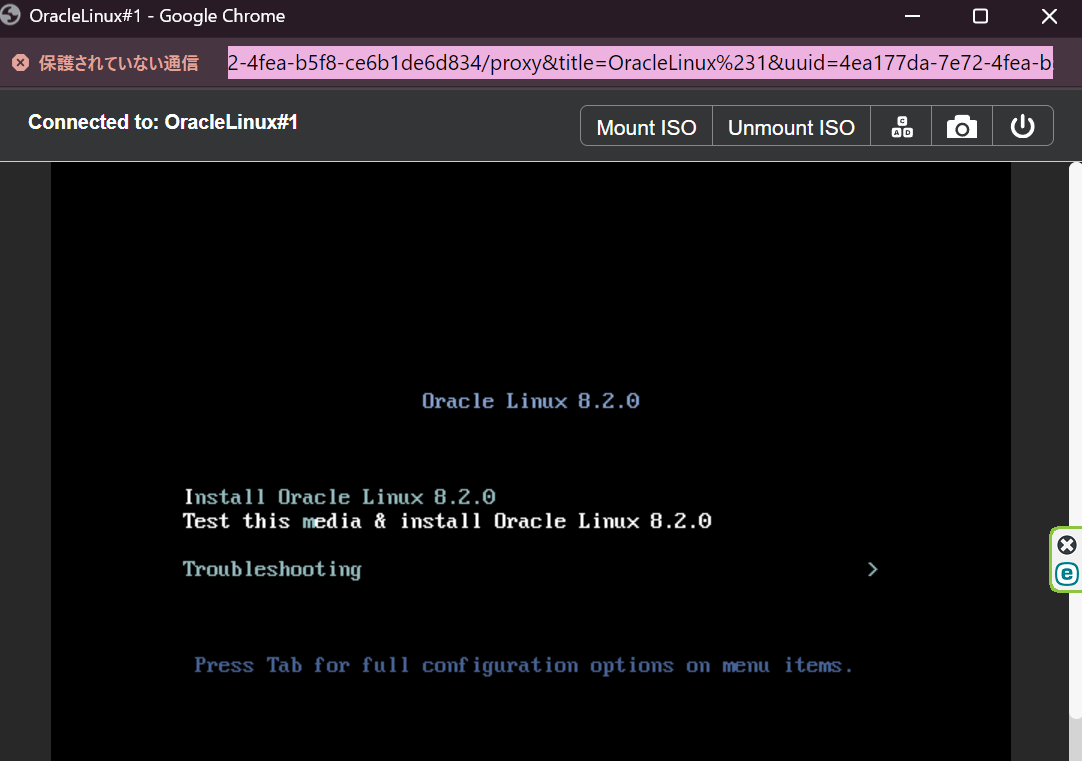The width and height of the screenshot is (1082, 761).
Task: Click the globe icon in title bar
Action: (x=10, y=15)
